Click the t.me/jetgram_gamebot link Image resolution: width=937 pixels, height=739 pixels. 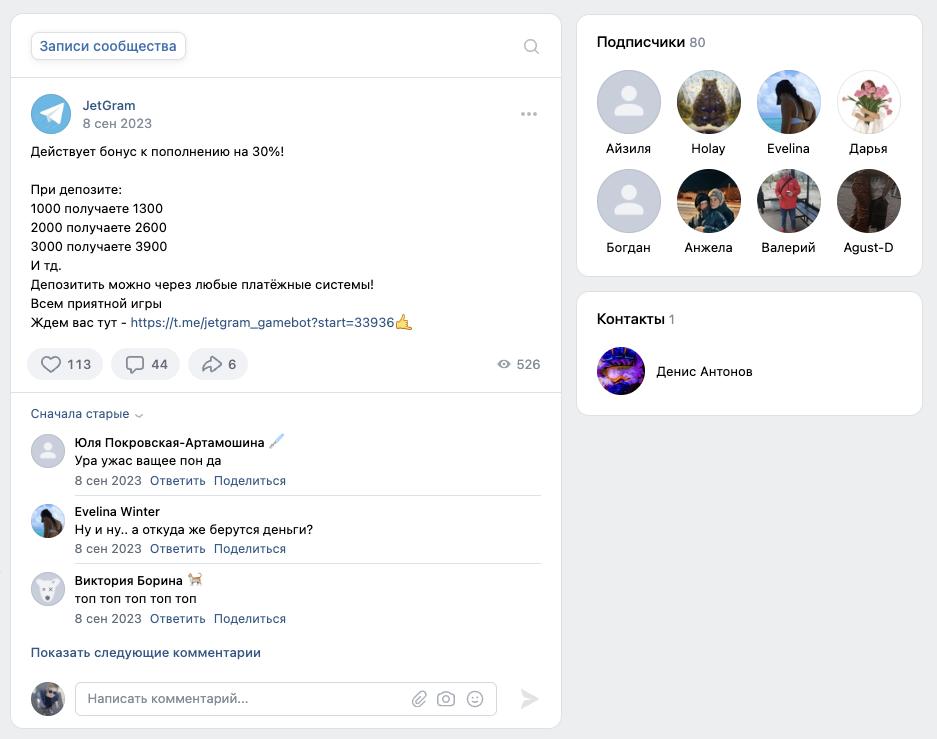(262, 323)
